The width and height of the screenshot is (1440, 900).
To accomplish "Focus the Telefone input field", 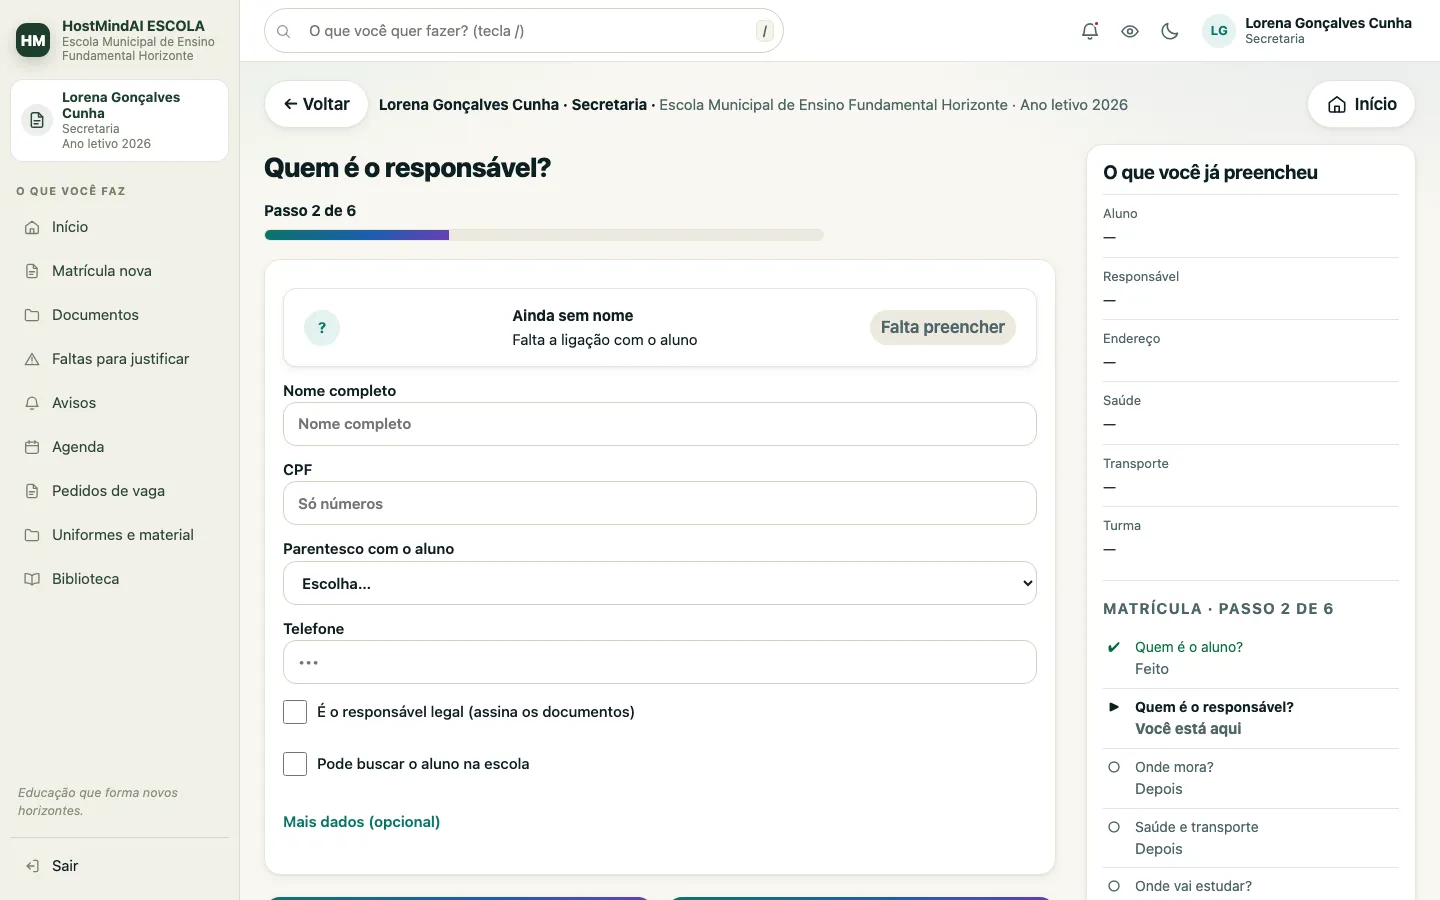I will pos(660,662).
